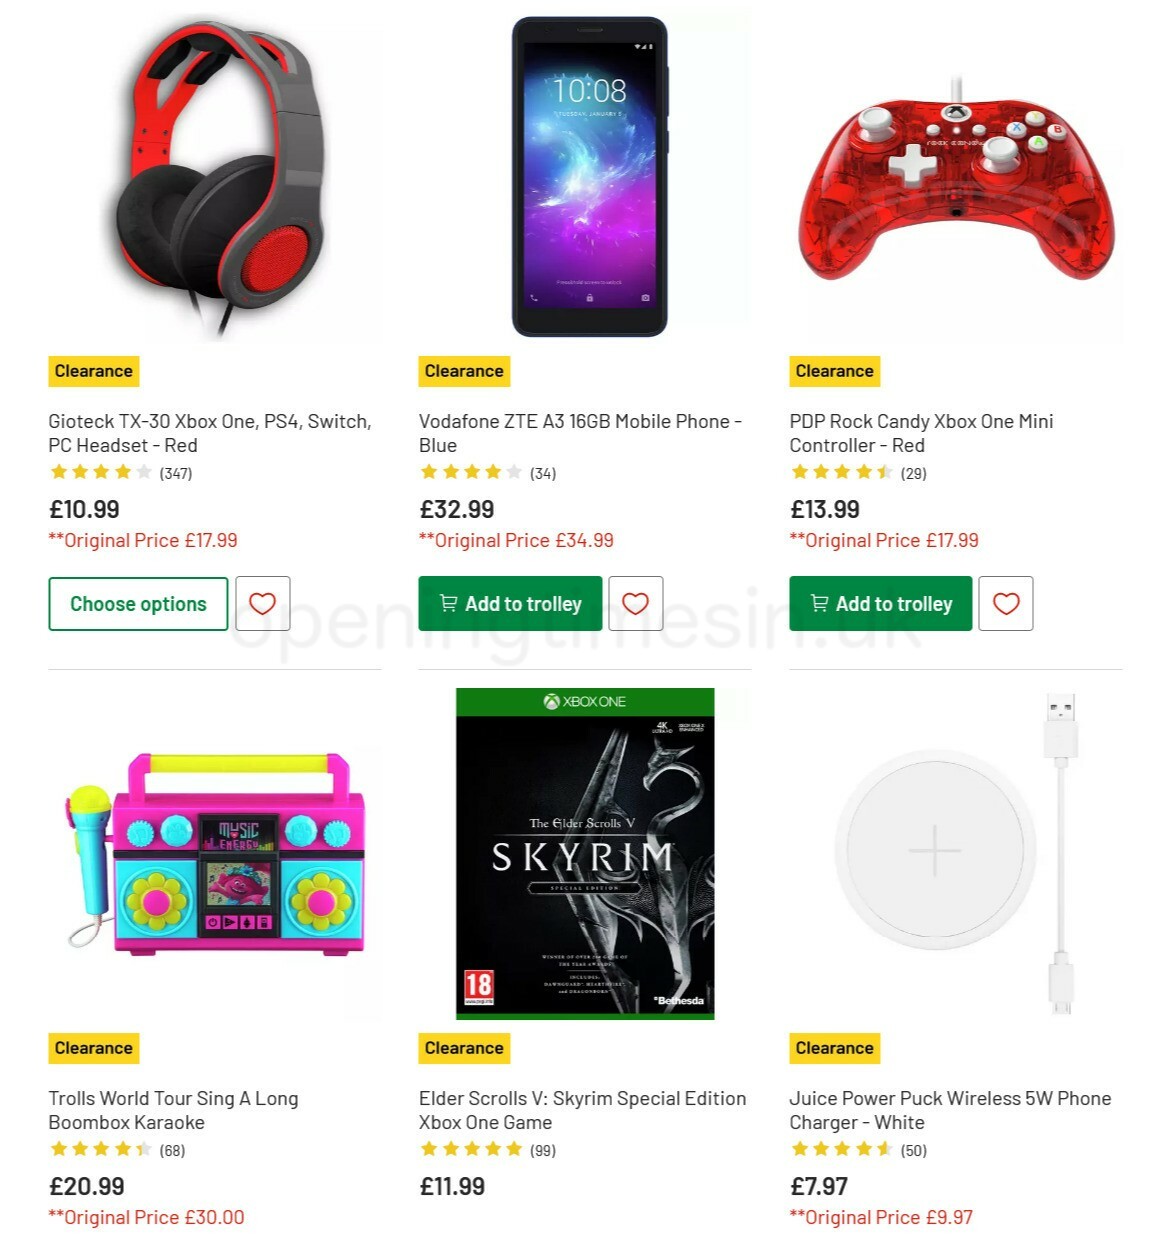Toggle the wishlist heart on Vodafone phone
The width and height of the screenshot is (1152, 1239).
pyautogui.click(x=636, y=603)
